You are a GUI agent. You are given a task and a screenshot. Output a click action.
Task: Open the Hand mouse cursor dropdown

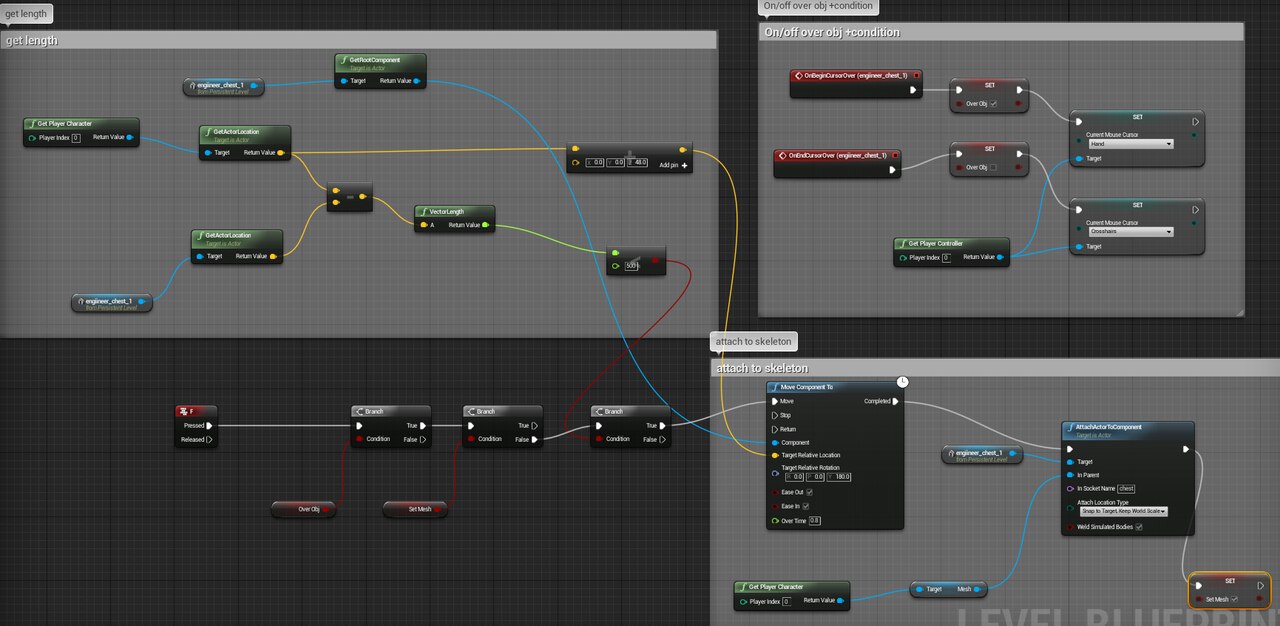pyautogui.click(x=1131, y=144)
